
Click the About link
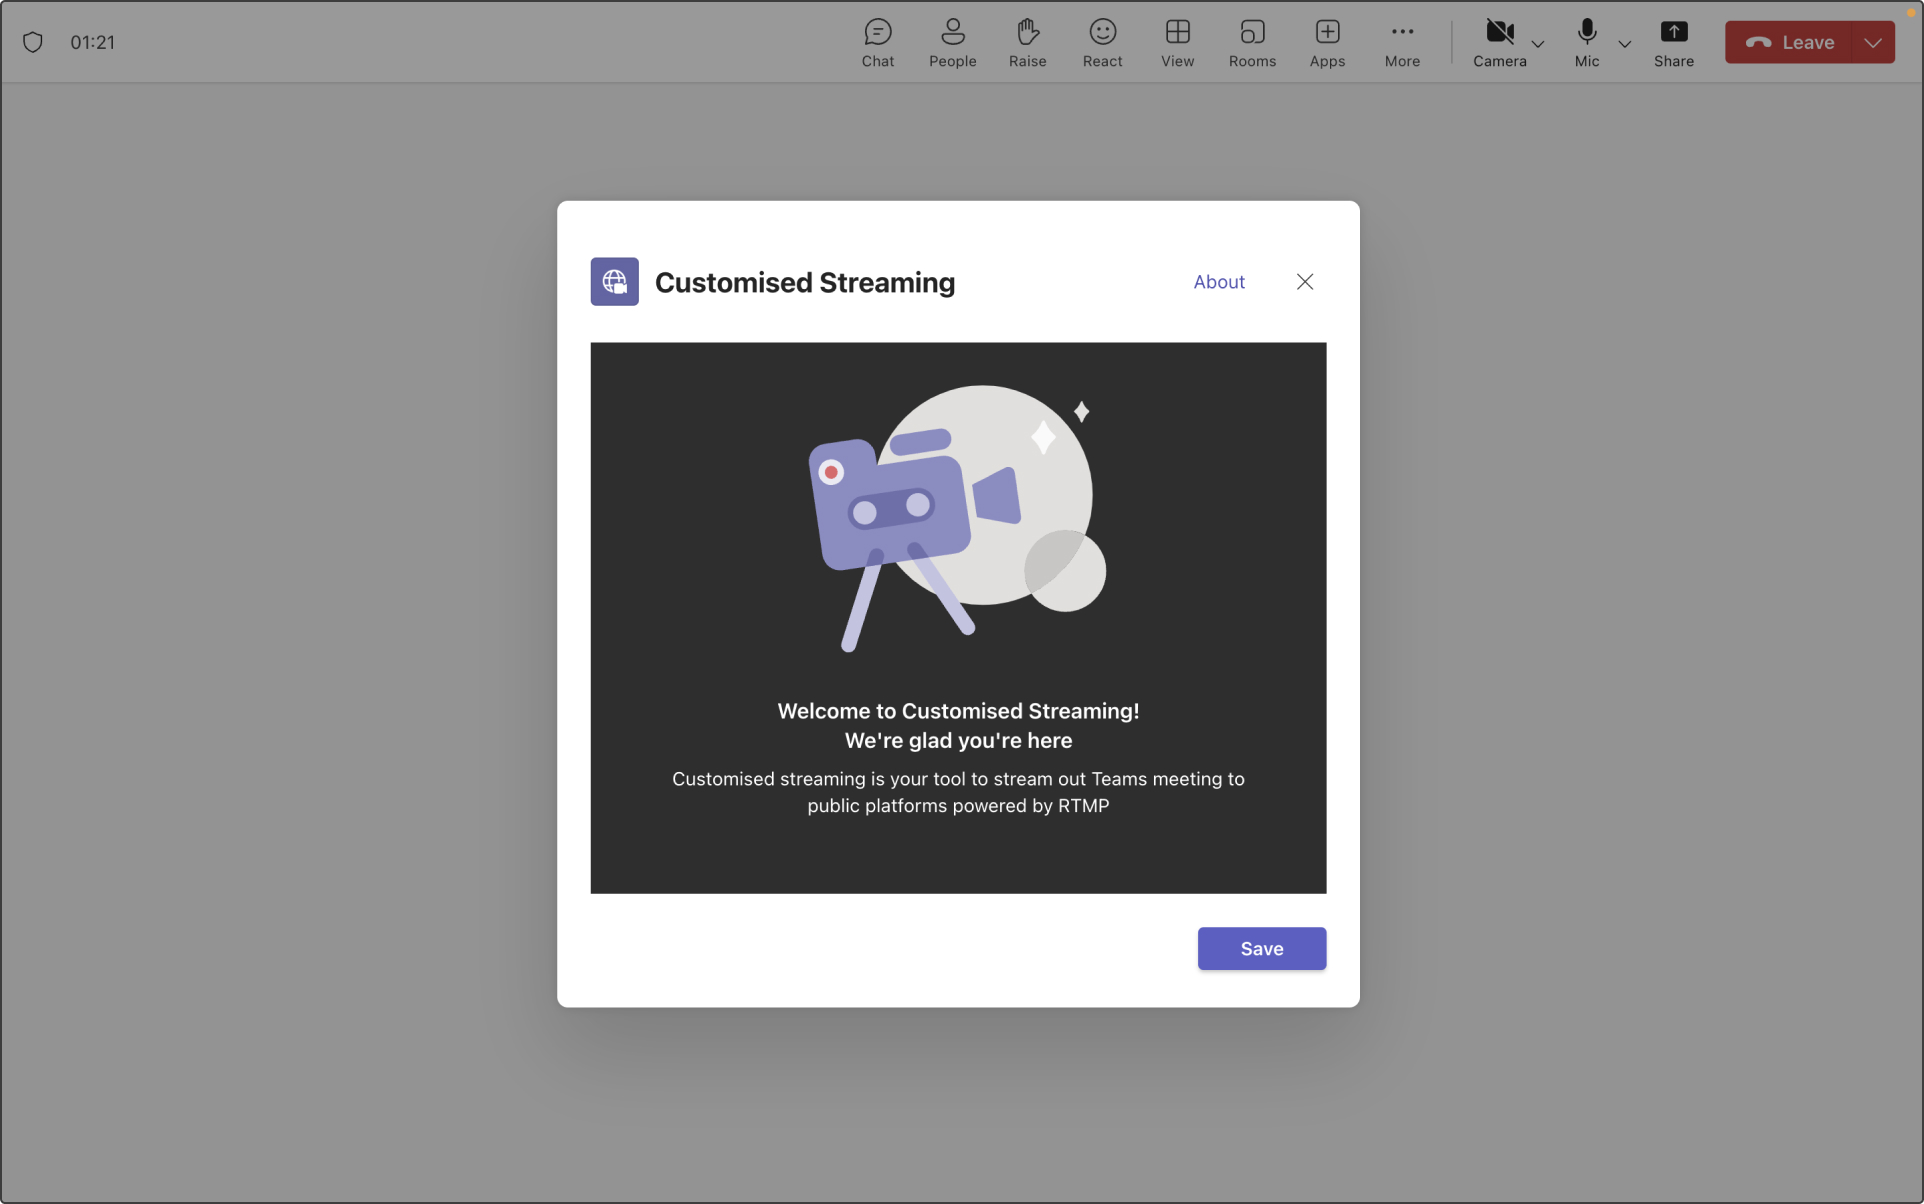1219,282
